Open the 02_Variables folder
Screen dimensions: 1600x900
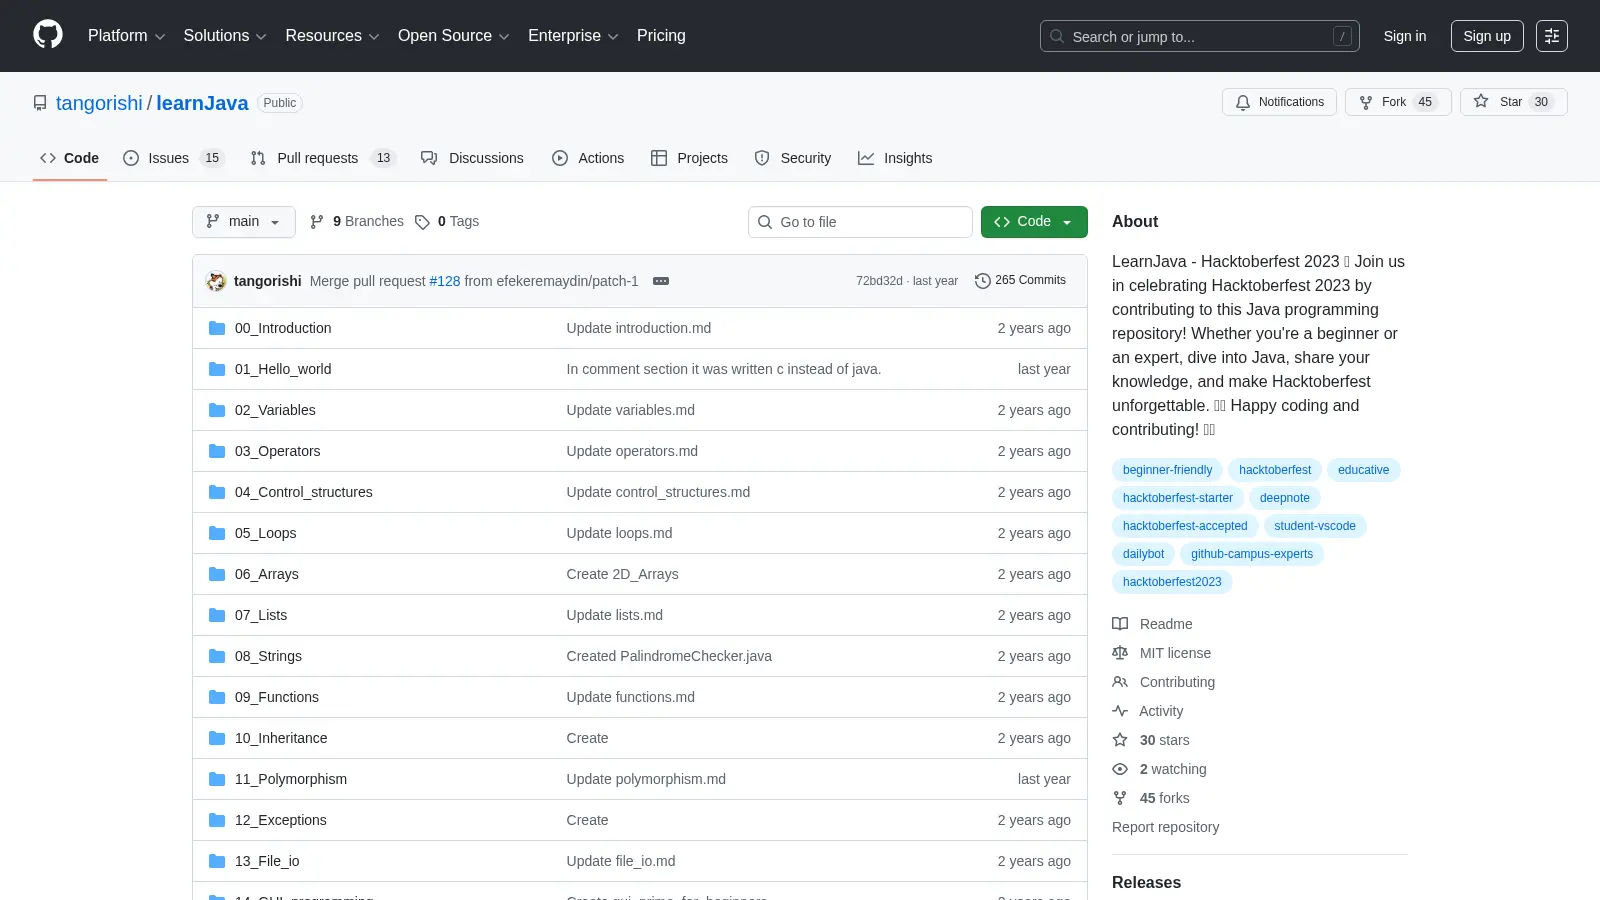tap(275, 410)
